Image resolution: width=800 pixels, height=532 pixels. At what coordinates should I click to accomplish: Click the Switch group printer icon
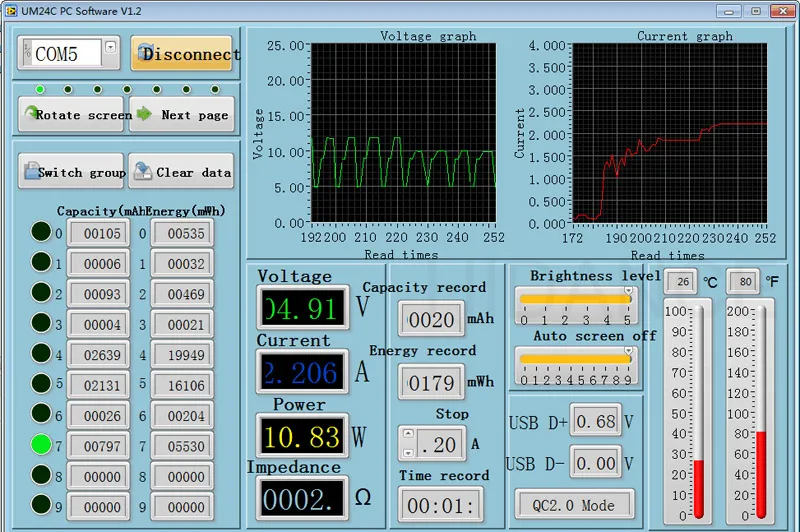pyautogui.click(x=31, y=171)
